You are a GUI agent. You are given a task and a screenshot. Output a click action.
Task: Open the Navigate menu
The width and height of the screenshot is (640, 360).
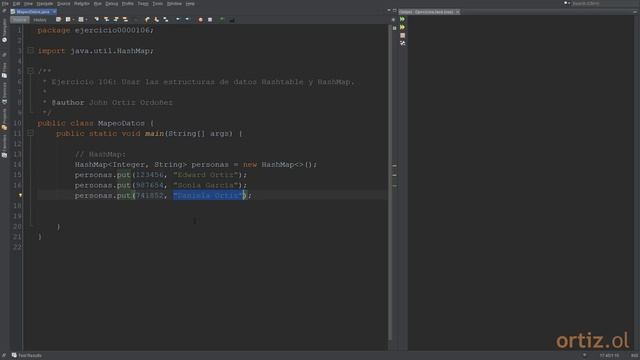click(x=45, y=3)
